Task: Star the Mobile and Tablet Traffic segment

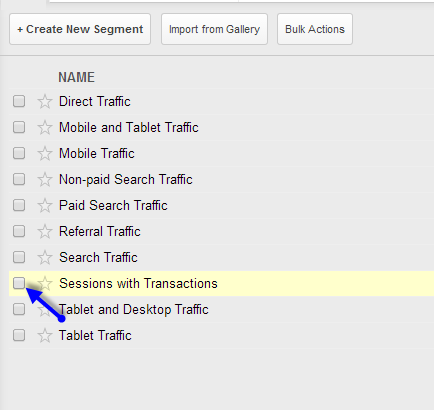Action: click(45, 128)
